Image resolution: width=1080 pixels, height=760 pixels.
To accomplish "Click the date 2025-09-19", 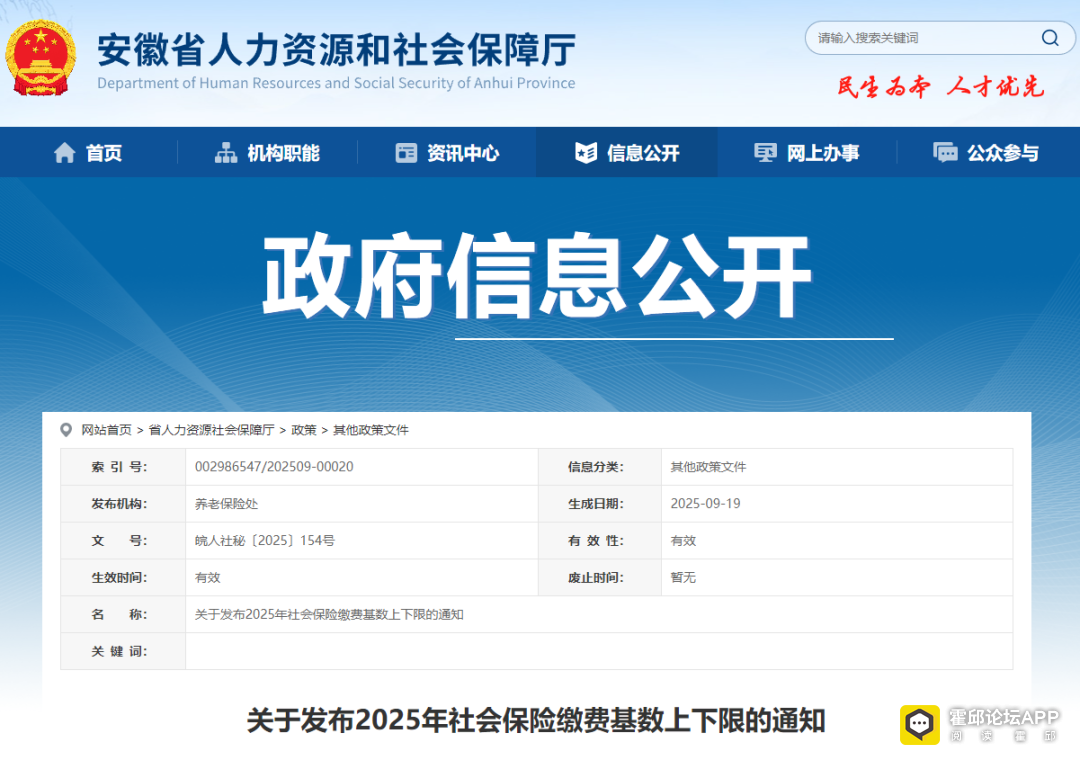I will click(x=705, y=504).
